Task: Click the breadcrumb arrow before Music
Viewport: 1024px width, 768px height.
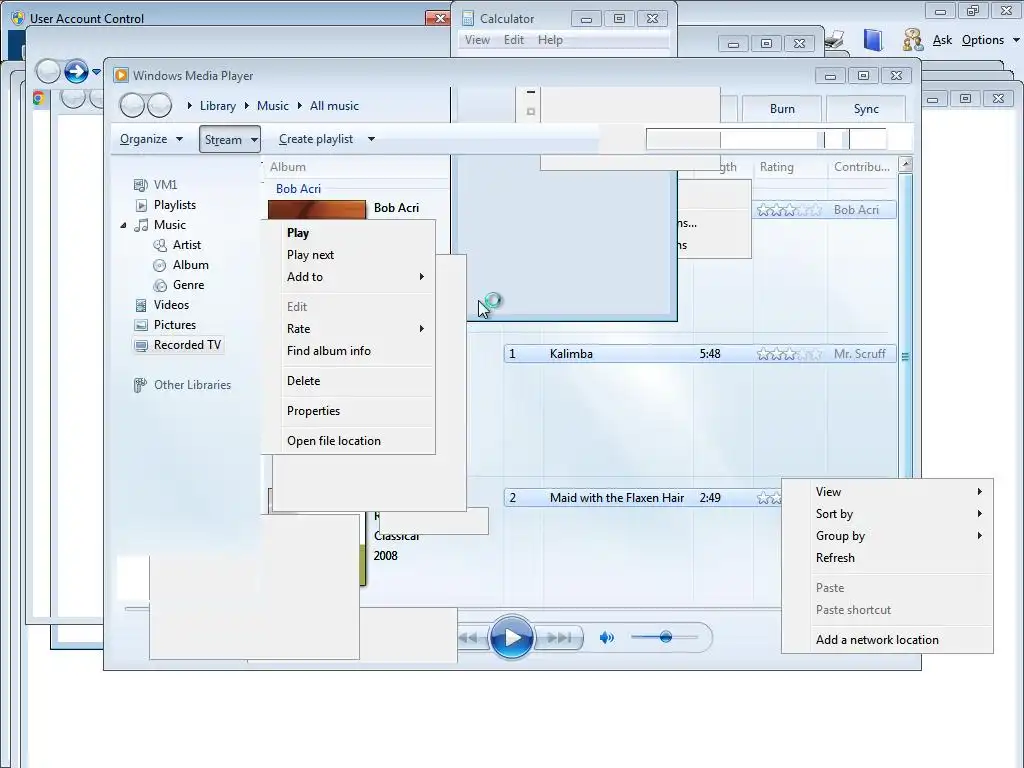Action: click(x=247, y=106)
